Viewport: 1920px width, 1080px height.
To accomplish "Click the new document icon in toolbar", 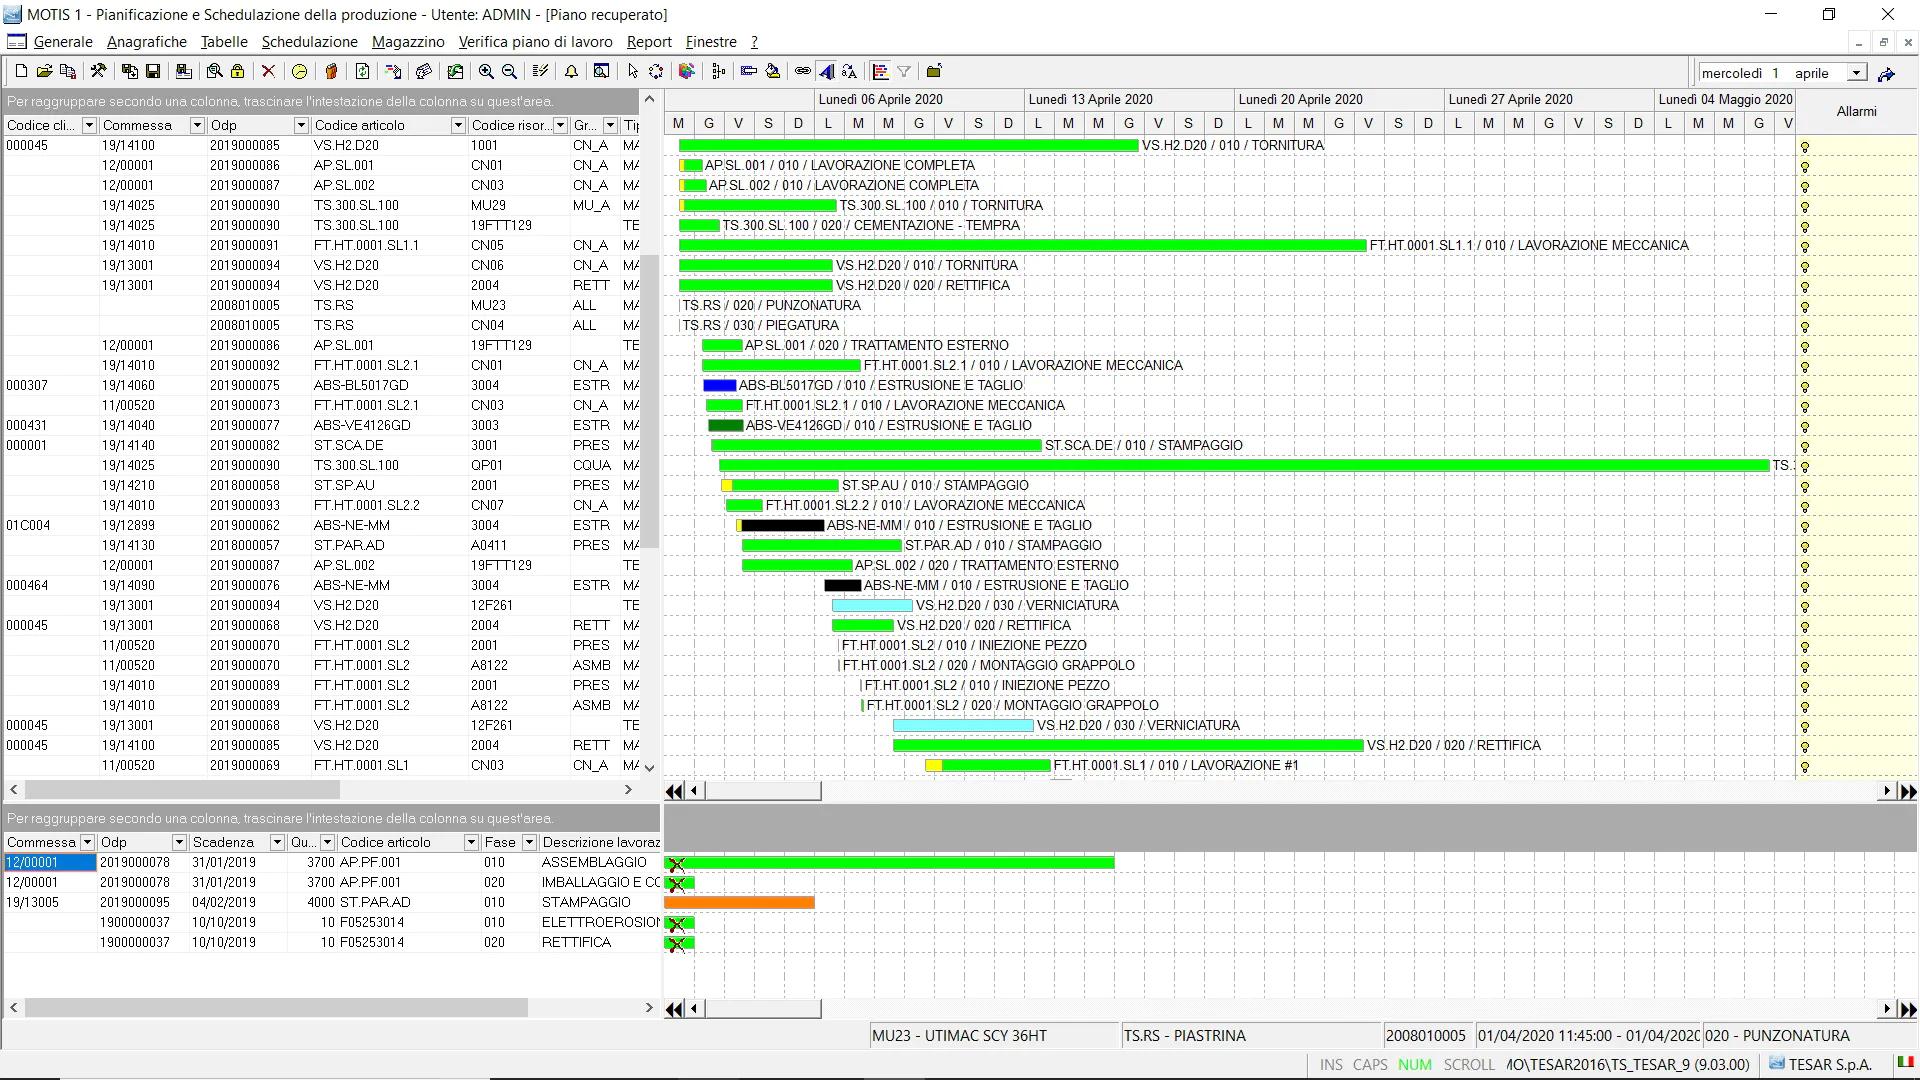I will tap(20, 71).
